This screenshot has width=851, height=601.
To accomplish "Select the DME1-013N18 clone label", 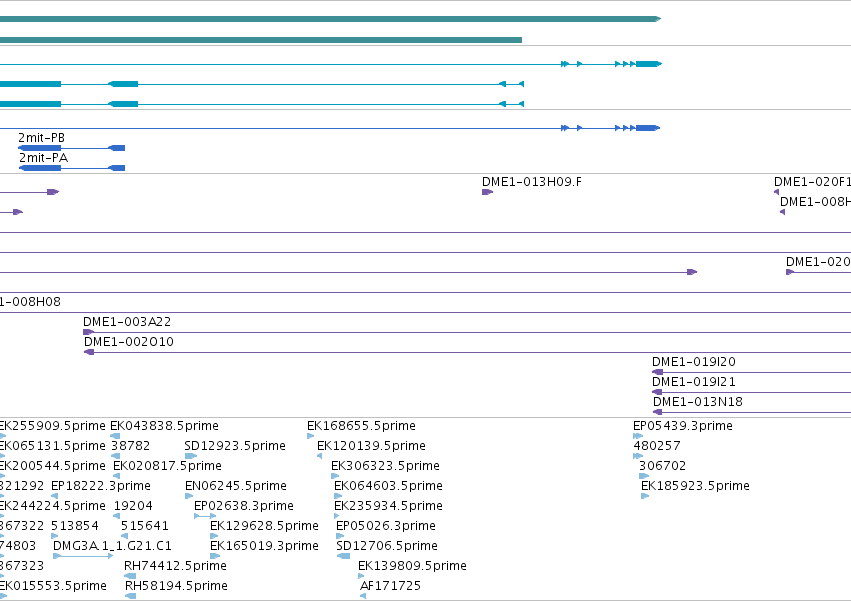I will (x=697, y=402).
